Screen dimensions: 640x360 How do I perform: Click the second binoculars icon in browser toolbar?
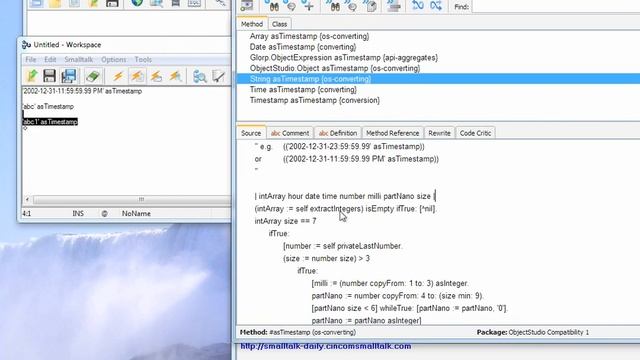[x=335, y=6]
